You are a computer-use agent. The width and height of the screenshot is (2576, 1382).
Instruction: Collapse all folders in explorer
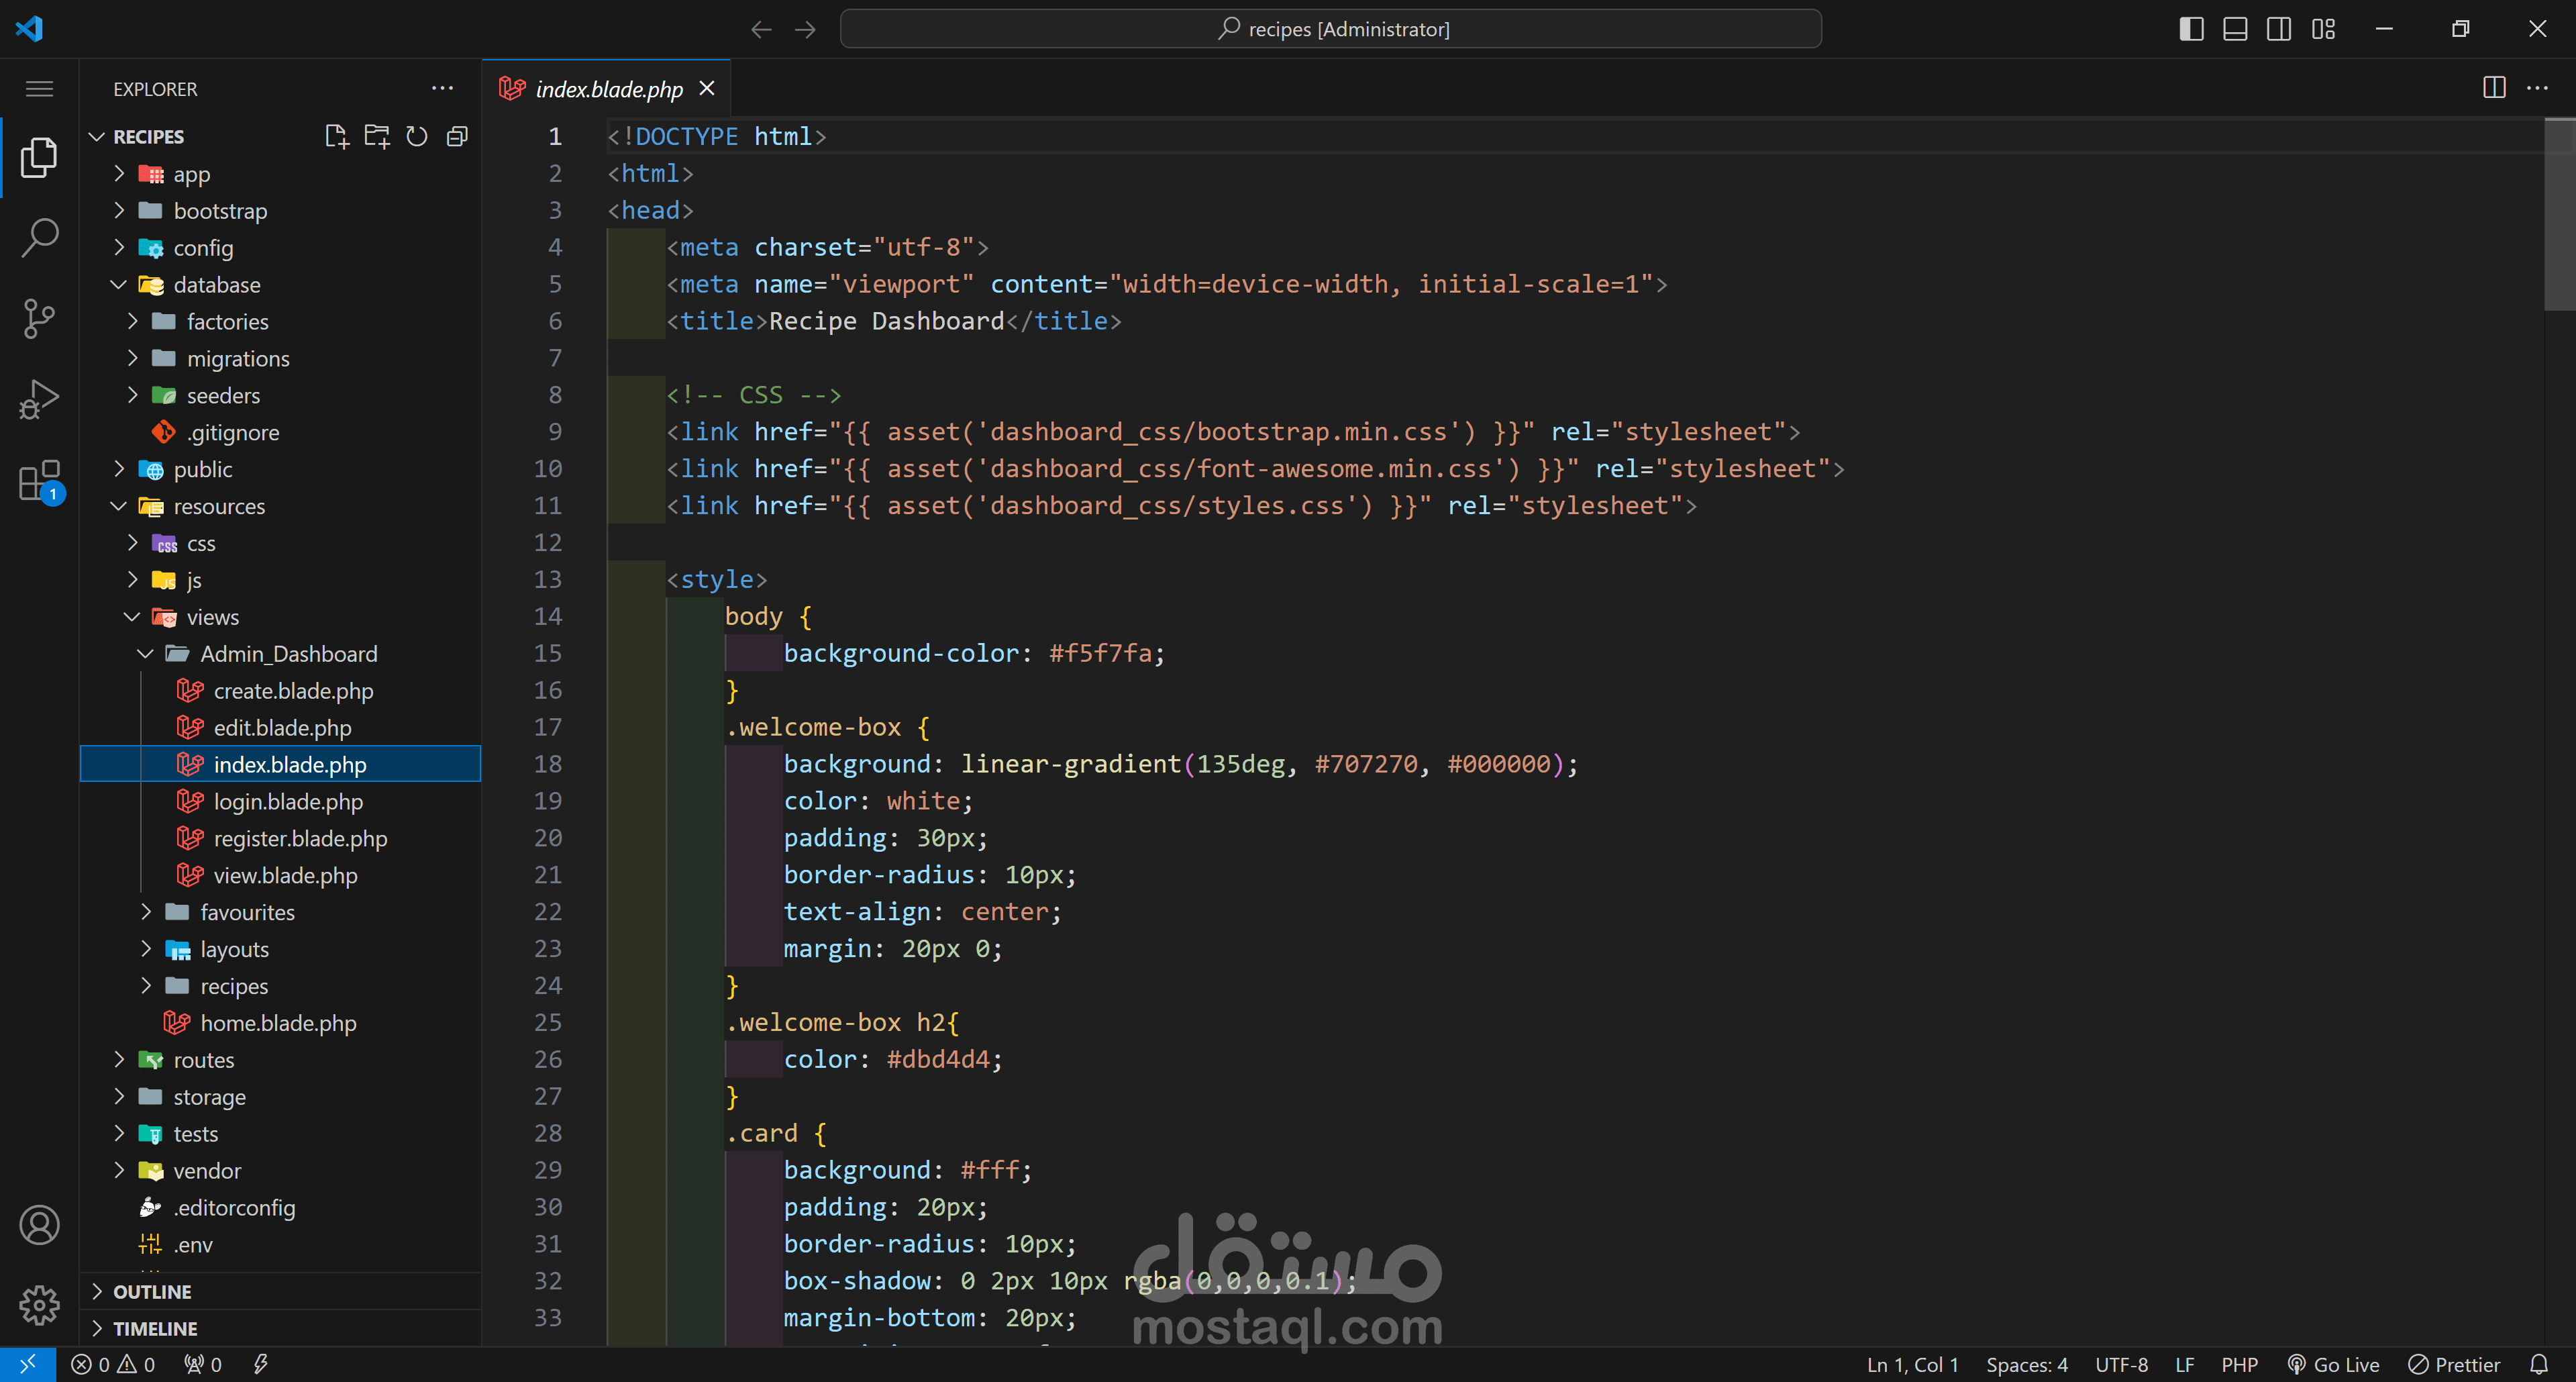457,136
